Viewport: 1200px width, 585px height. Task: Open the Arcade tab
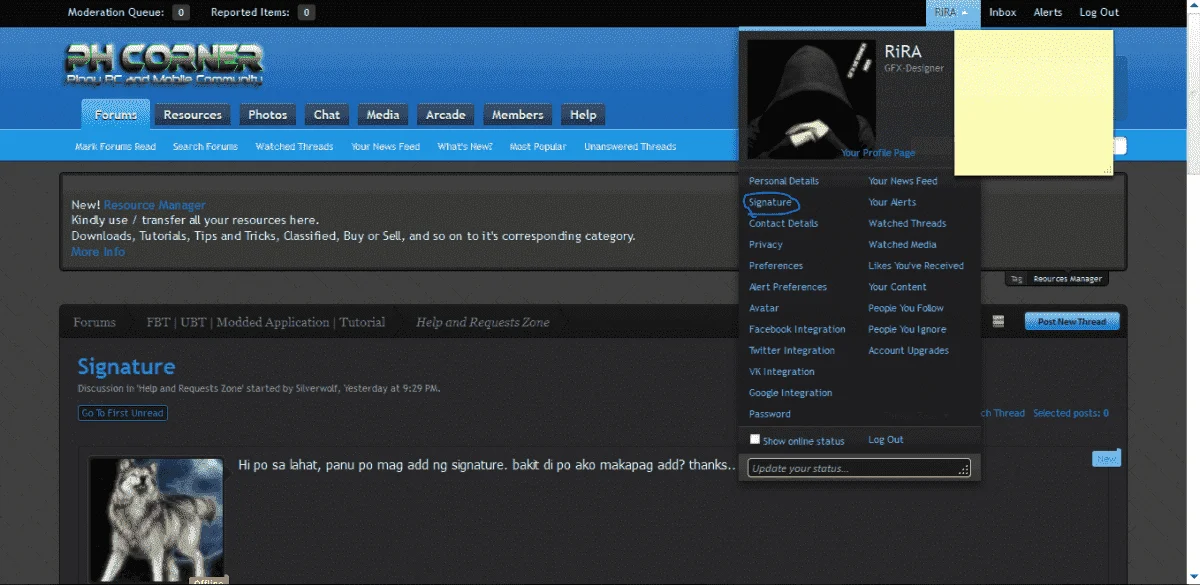point(446,115)
